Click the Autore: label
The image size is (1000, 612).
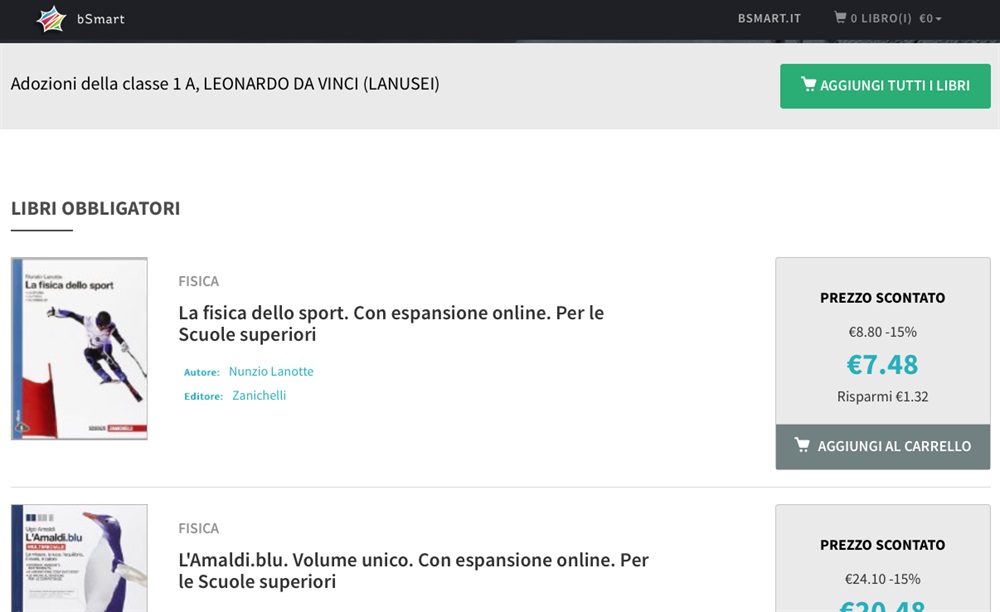point(202,372)
